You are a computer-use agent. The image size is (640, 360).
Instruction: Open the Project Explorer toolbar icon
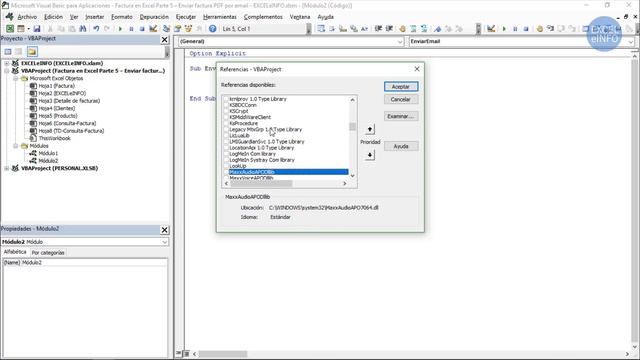166,29
